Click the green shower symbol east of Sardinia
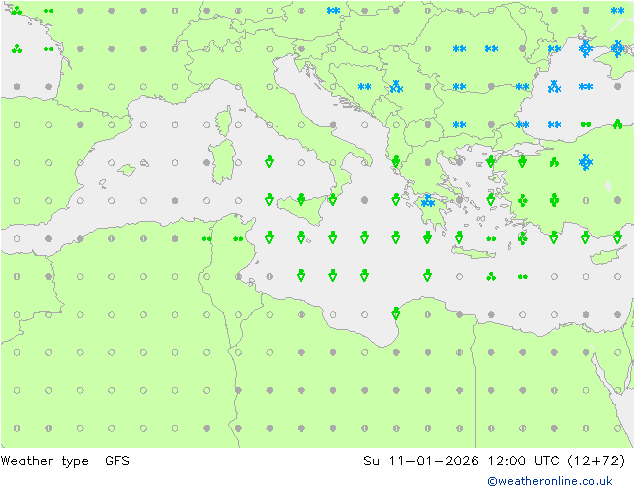 269,161
